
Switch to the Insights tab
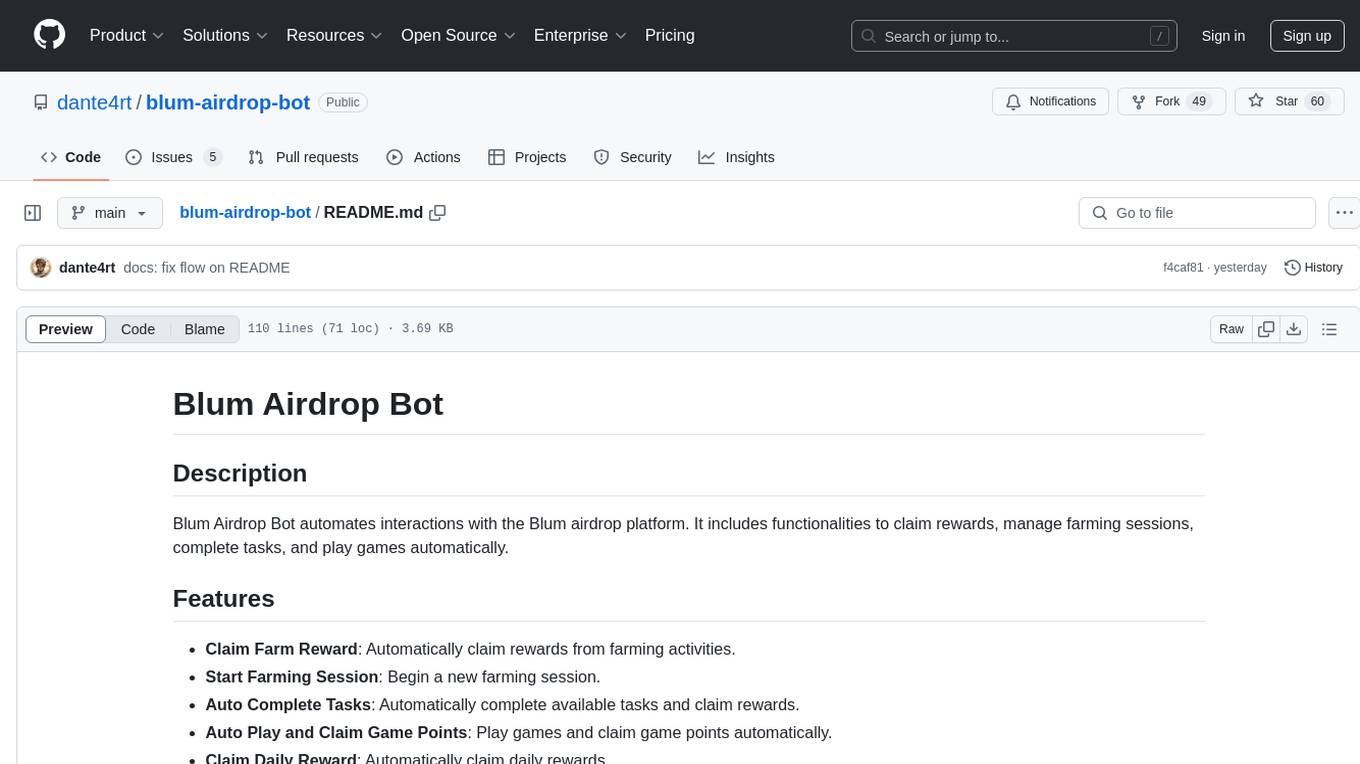point(736,157)
